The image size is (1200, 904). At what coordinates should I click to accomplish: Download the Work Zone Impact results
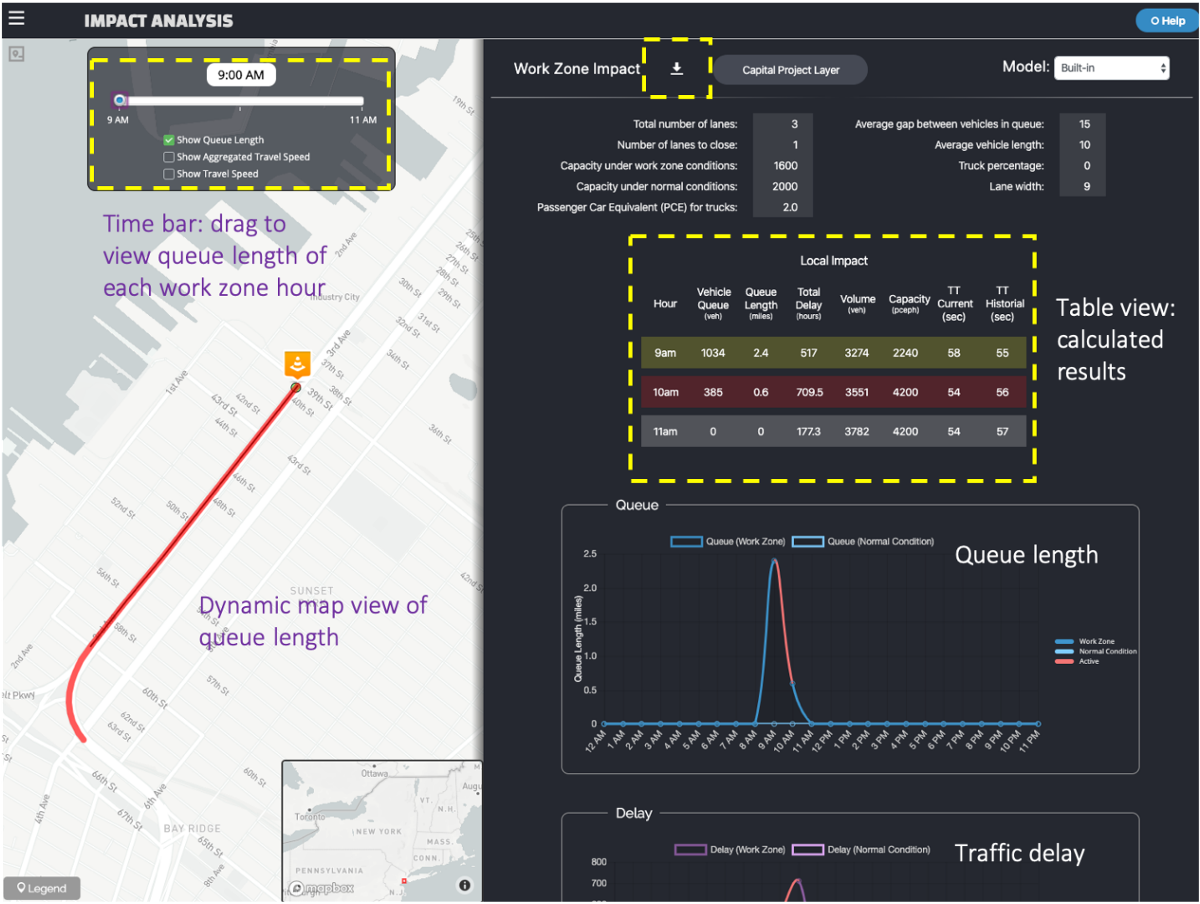[677, 68]
